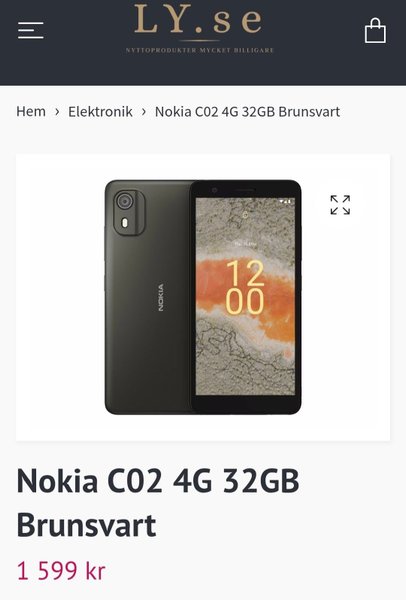This screenshot has width=406, height=600.
Task: Click the word Brunsvart in product heading
Action: pos(86,525)
